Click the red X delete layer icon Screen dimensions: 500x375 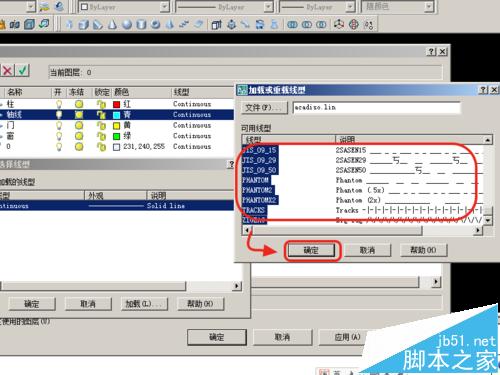tap(7, 70)
